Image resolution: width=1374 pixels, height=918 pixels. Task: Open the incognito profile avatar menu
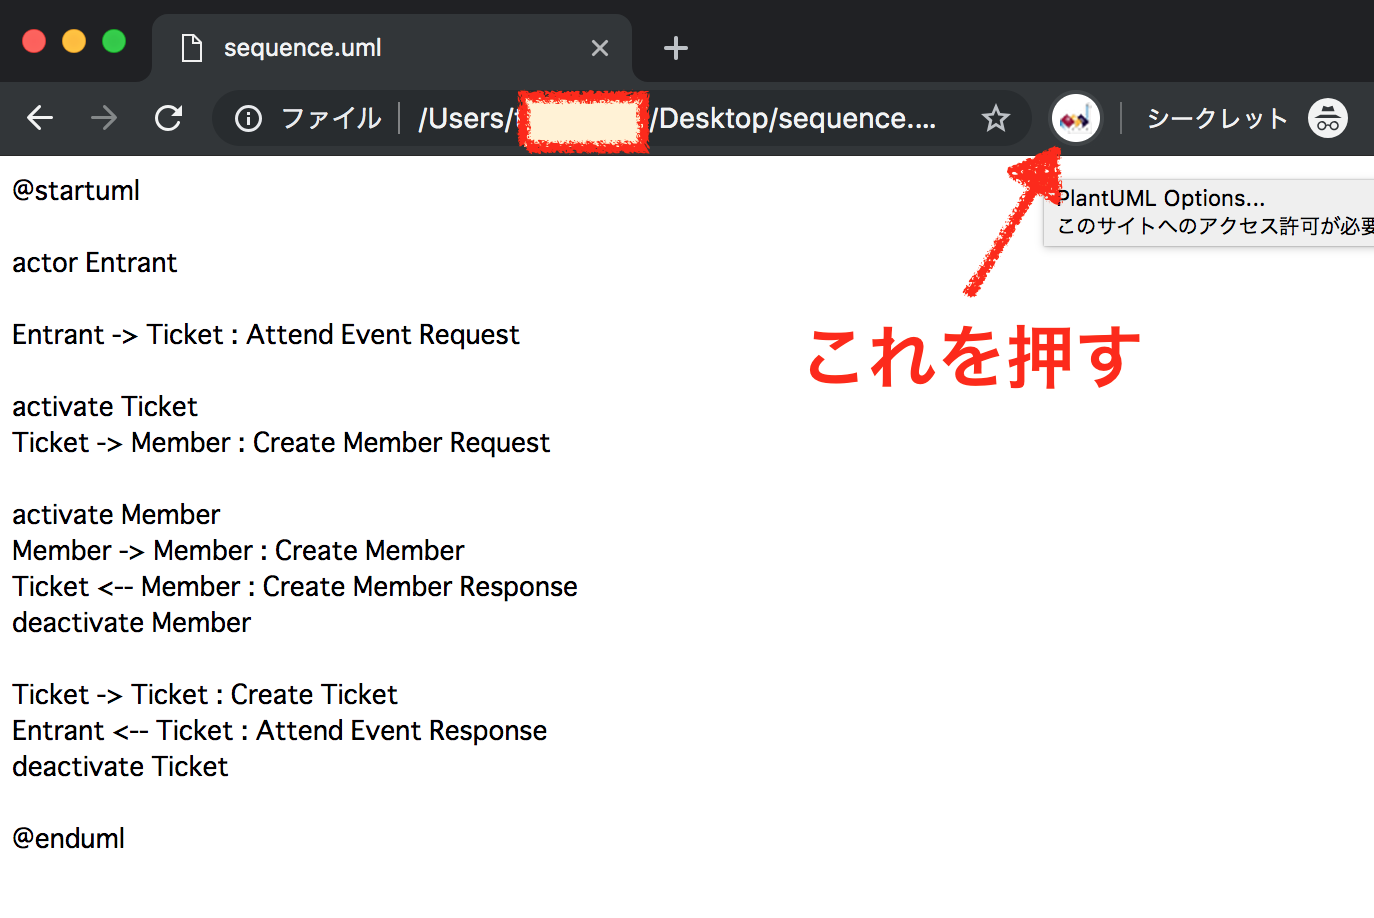click(1327, 117)
